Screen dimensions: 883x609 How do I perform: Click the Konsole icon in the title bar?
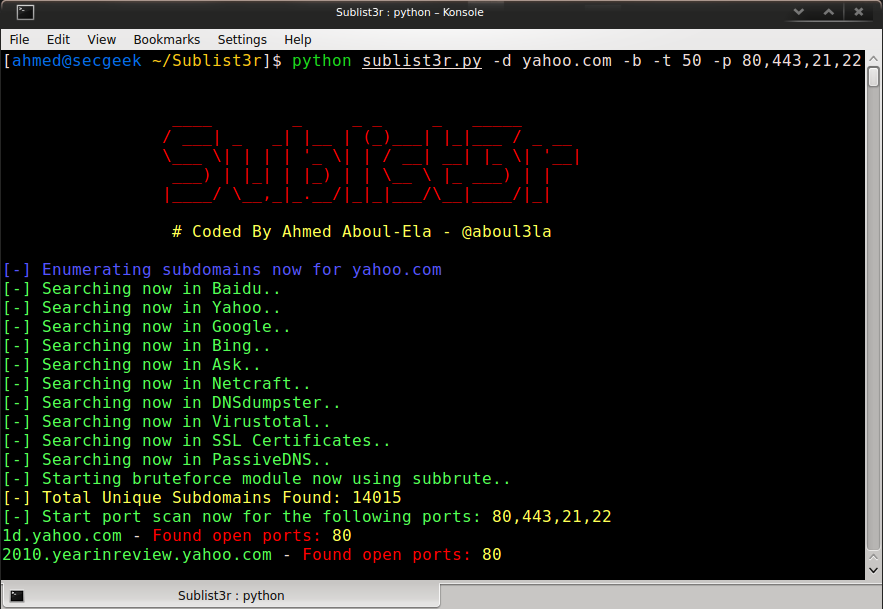click(x=24, y=12)
